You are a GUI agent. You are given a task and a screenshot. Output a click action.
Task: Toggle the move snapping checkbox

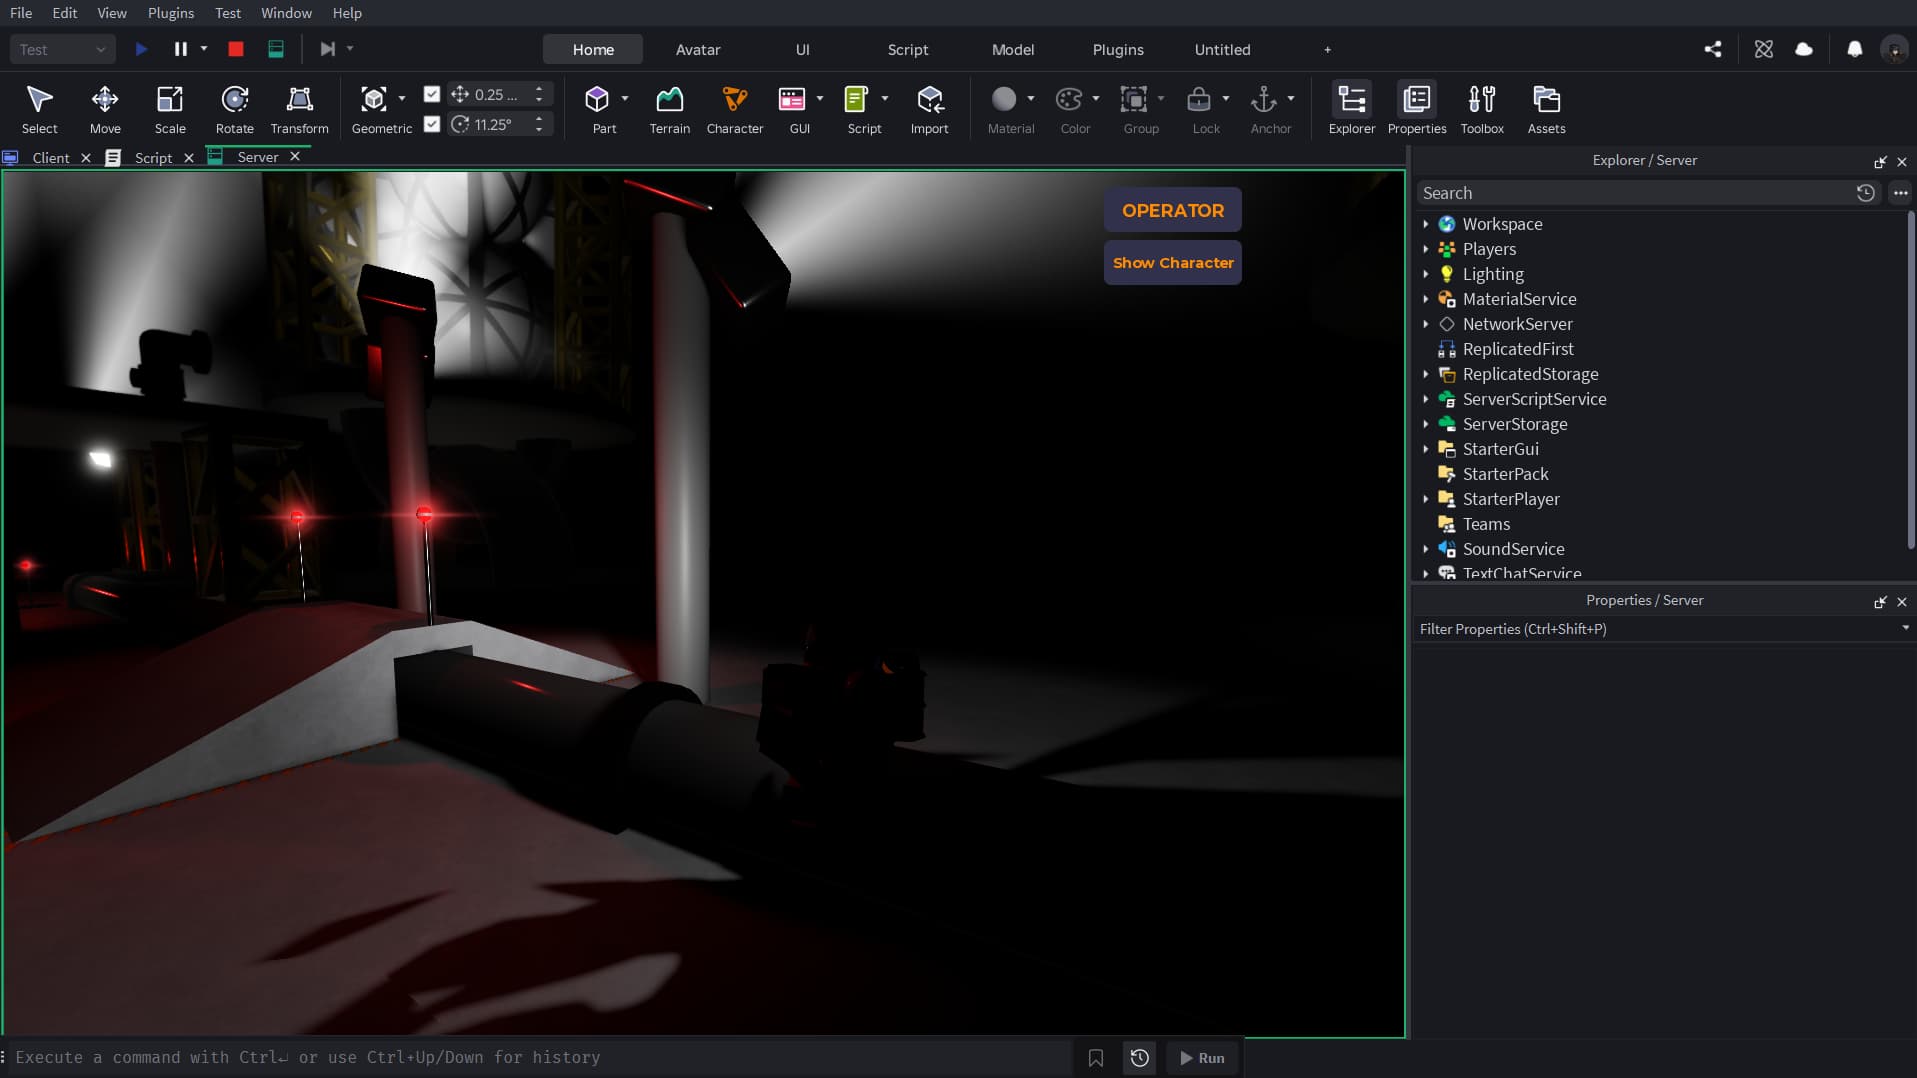pos(432,94)
